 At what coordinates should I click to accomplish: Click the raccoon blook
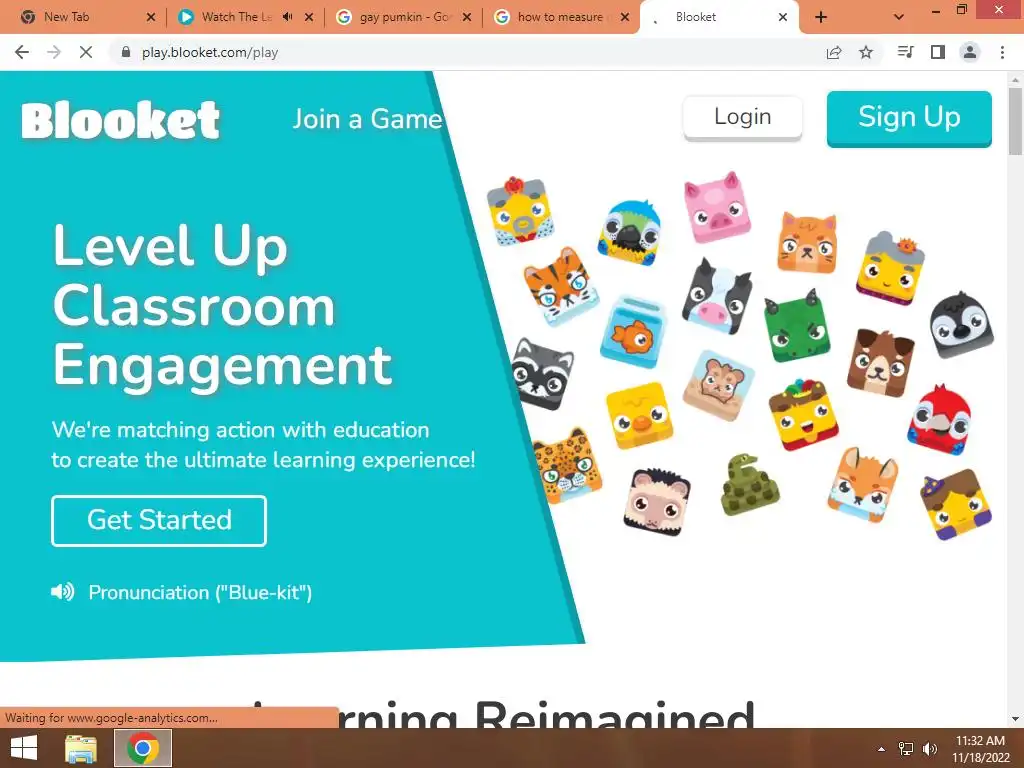[541, 374]
